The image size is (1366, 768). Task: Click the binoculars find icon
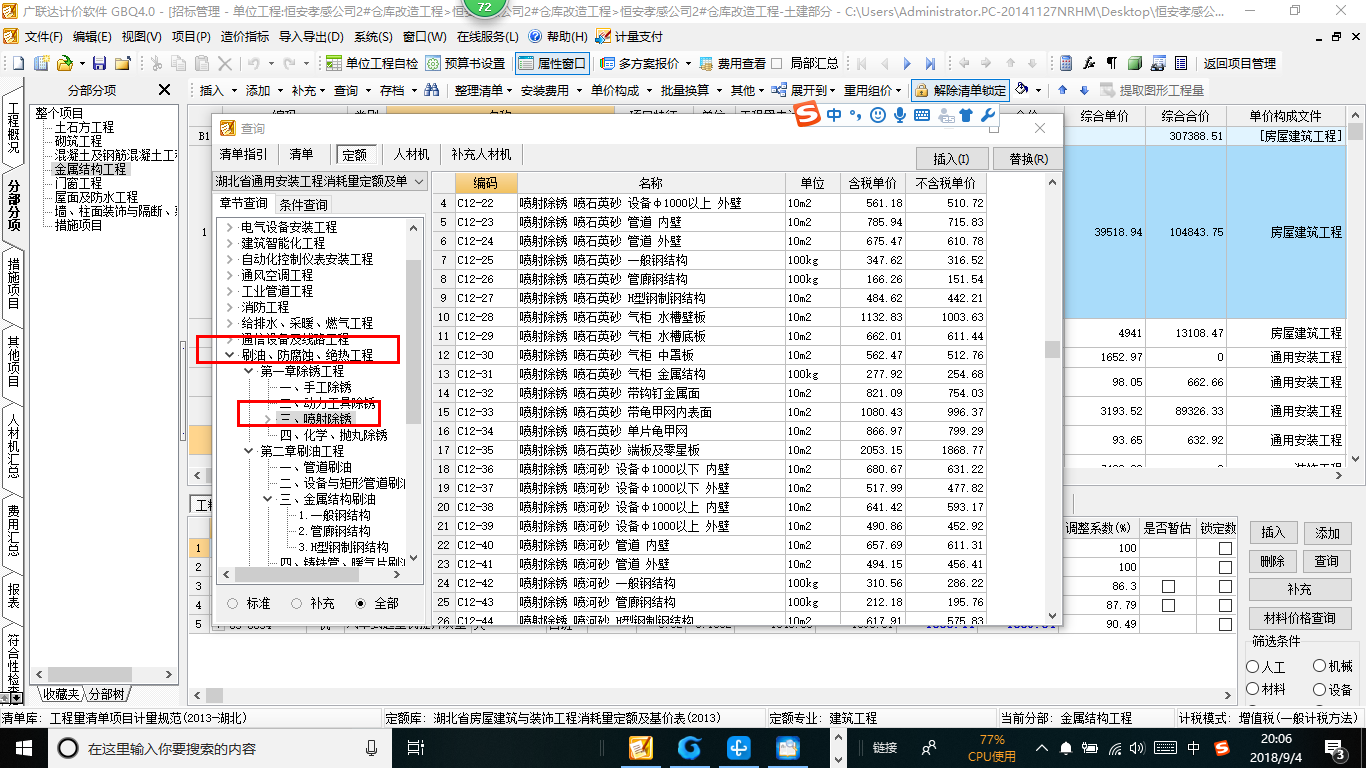click(432, 90)
